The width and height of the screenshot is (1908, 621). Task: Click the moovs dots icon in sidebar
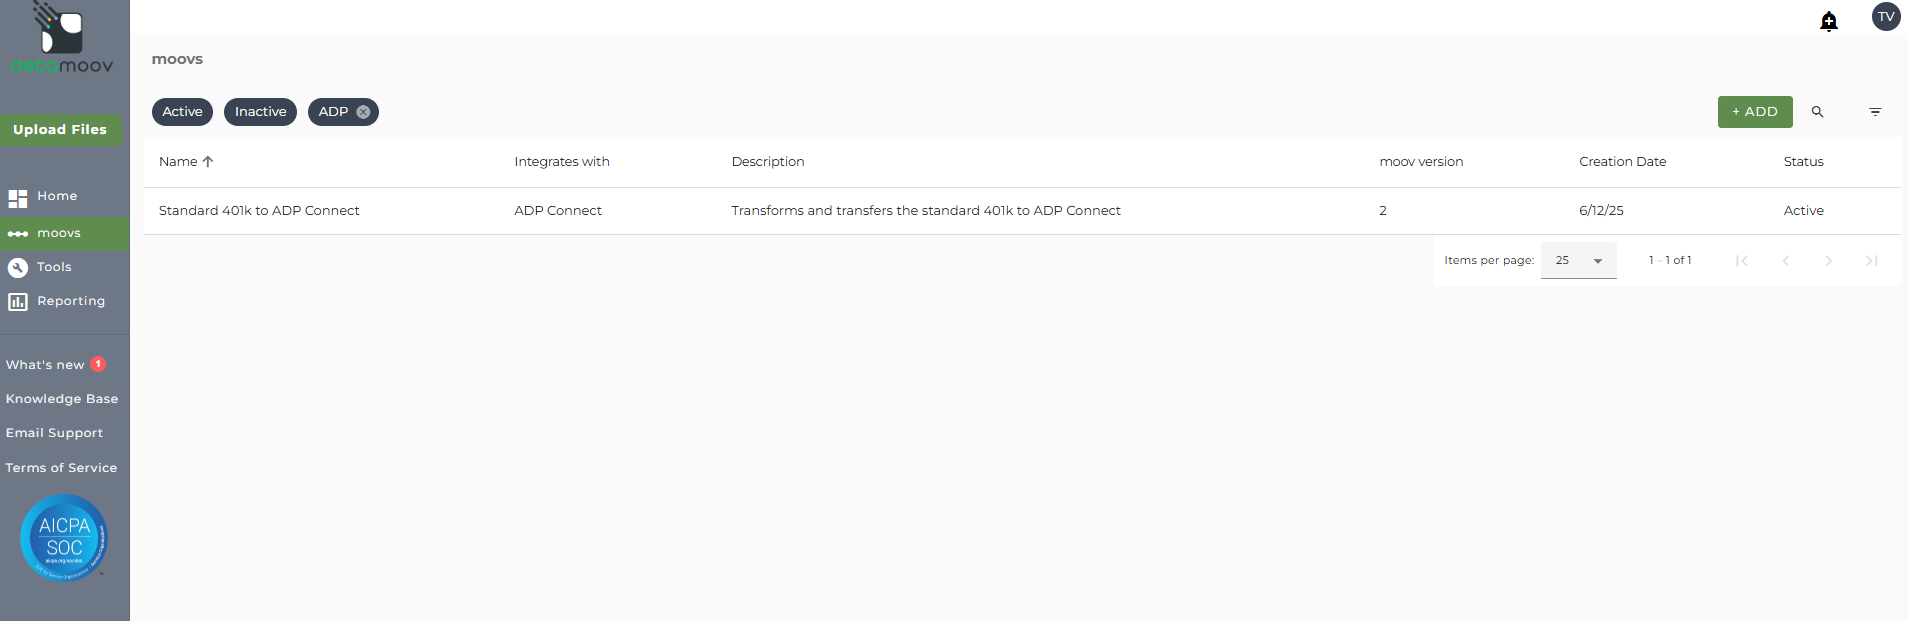click(18, 234)
